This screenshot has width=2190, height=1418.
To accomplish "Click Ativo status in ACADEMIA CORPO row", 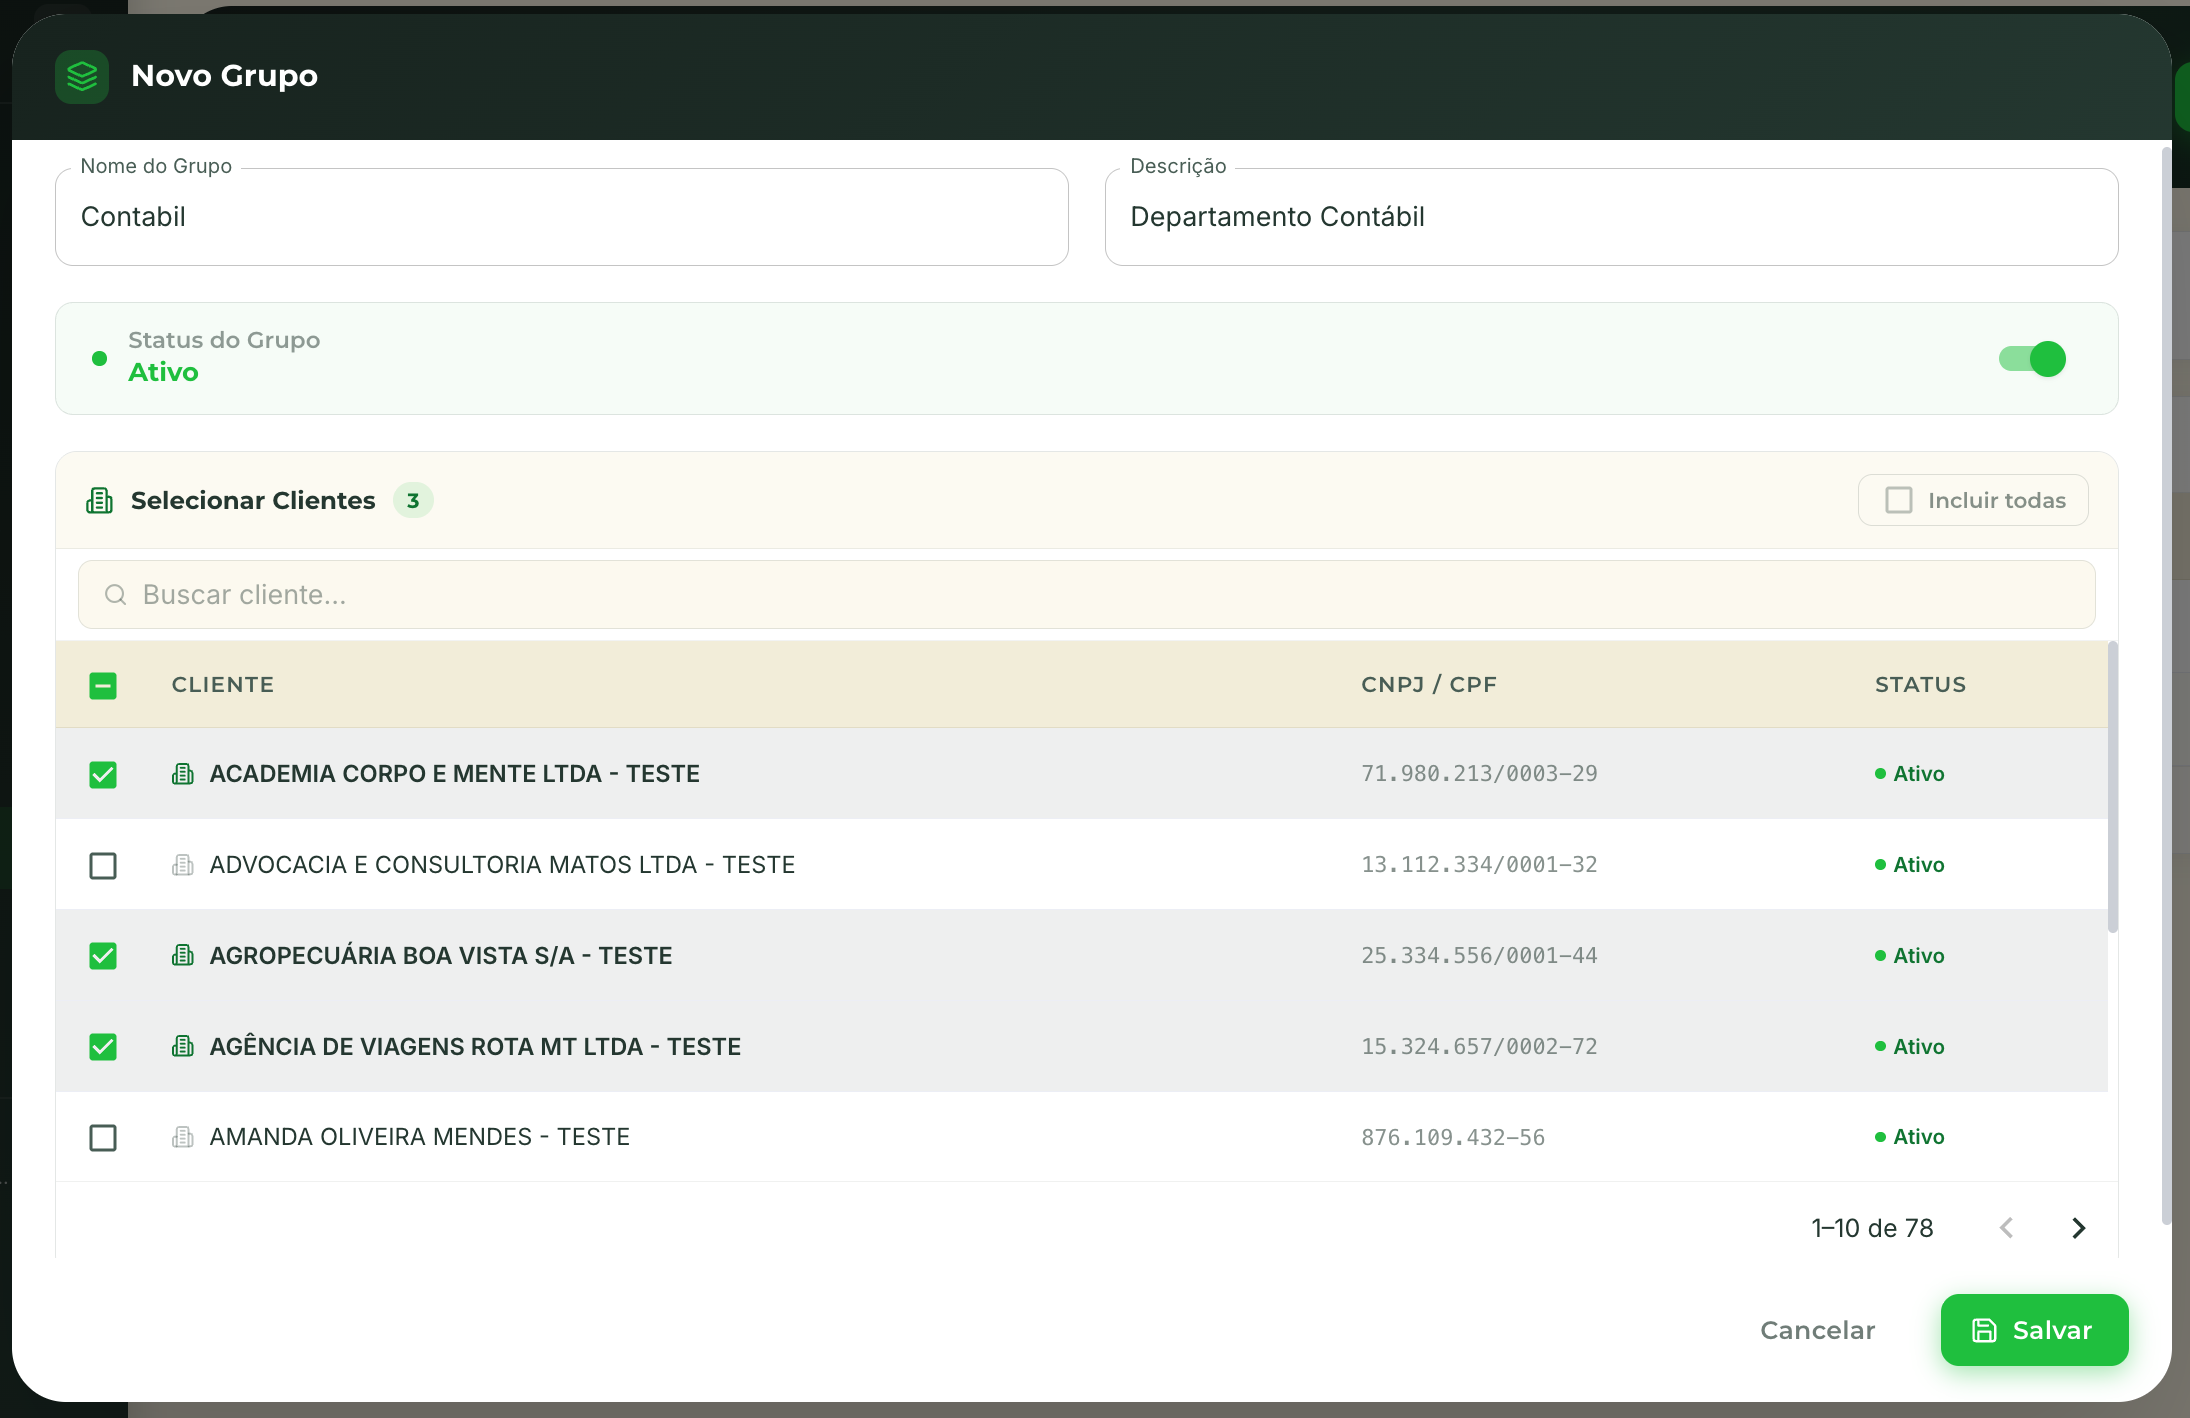I will (1910, 774).
